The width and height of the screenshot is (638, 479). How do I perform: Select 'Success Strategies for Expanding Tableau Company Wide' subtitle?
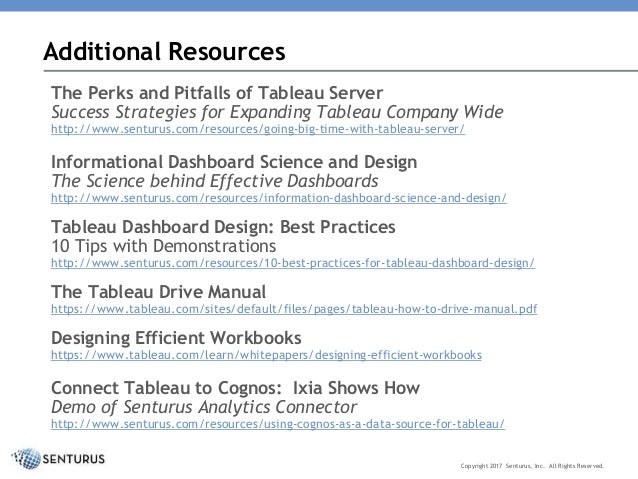click(277, 112)
